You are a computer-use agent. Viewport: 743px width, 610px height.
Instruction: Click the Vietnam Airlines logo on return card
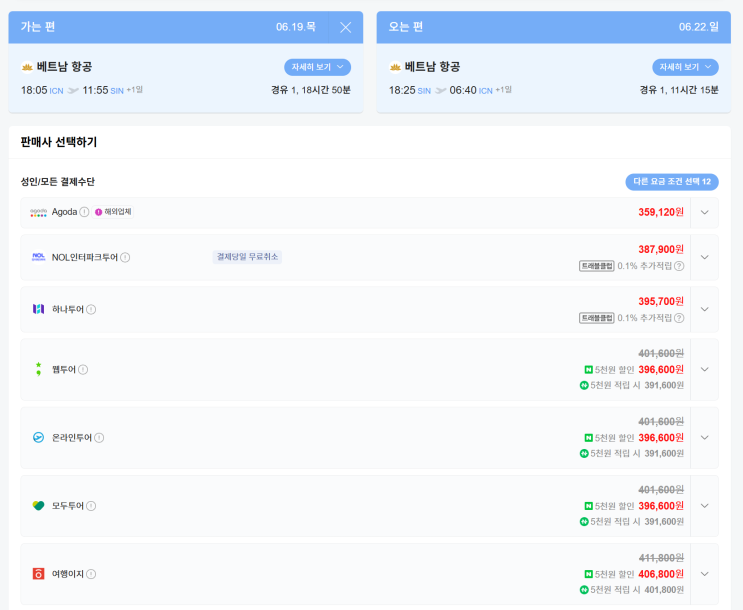[x=395, y=67]
